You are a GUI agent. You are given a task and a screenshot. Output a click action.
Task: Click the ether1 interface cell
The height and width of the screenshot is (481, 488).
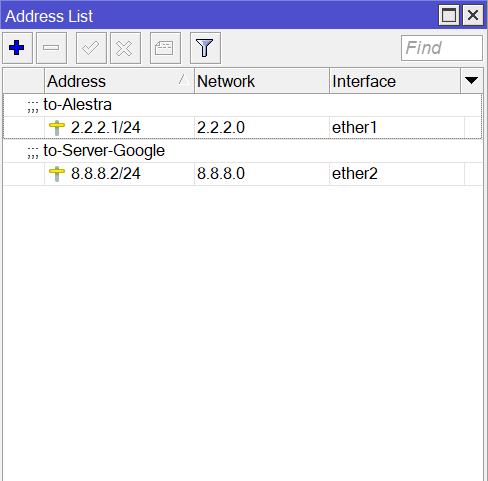(x=397, y=128)
